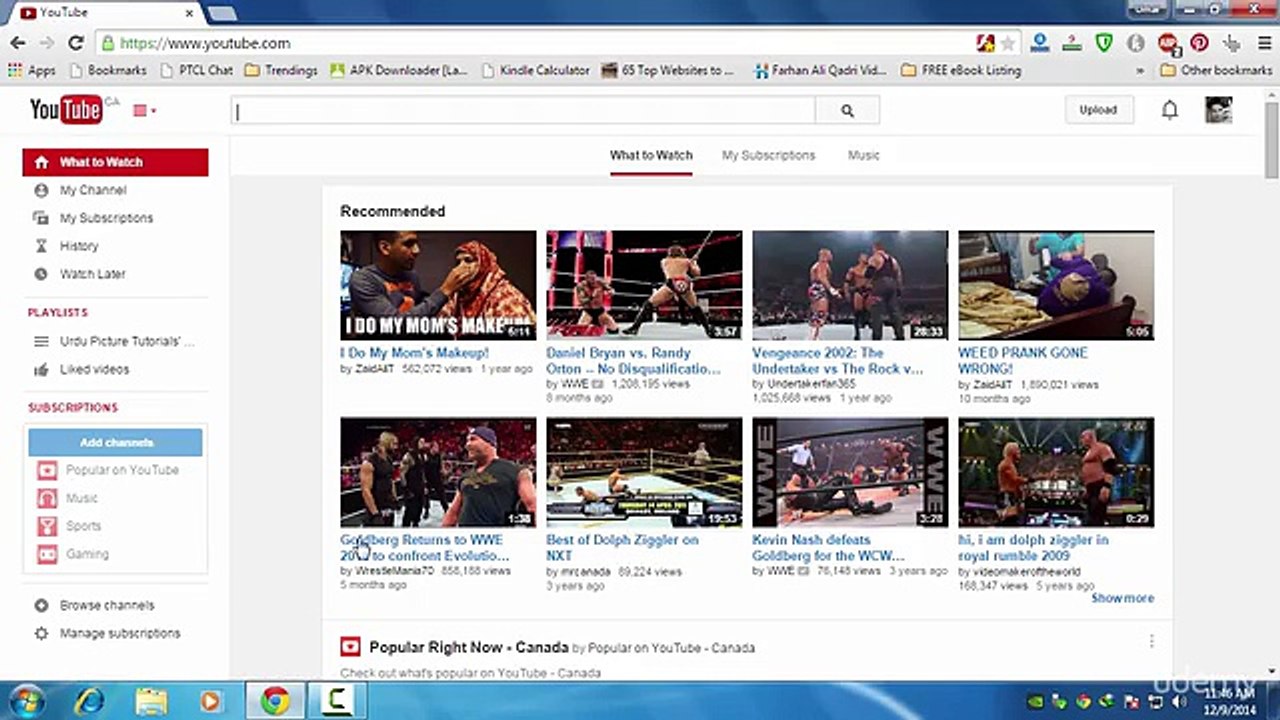Show hidden bookmarks with the double chevron

pyautogui.click(x=1140, y=71)
